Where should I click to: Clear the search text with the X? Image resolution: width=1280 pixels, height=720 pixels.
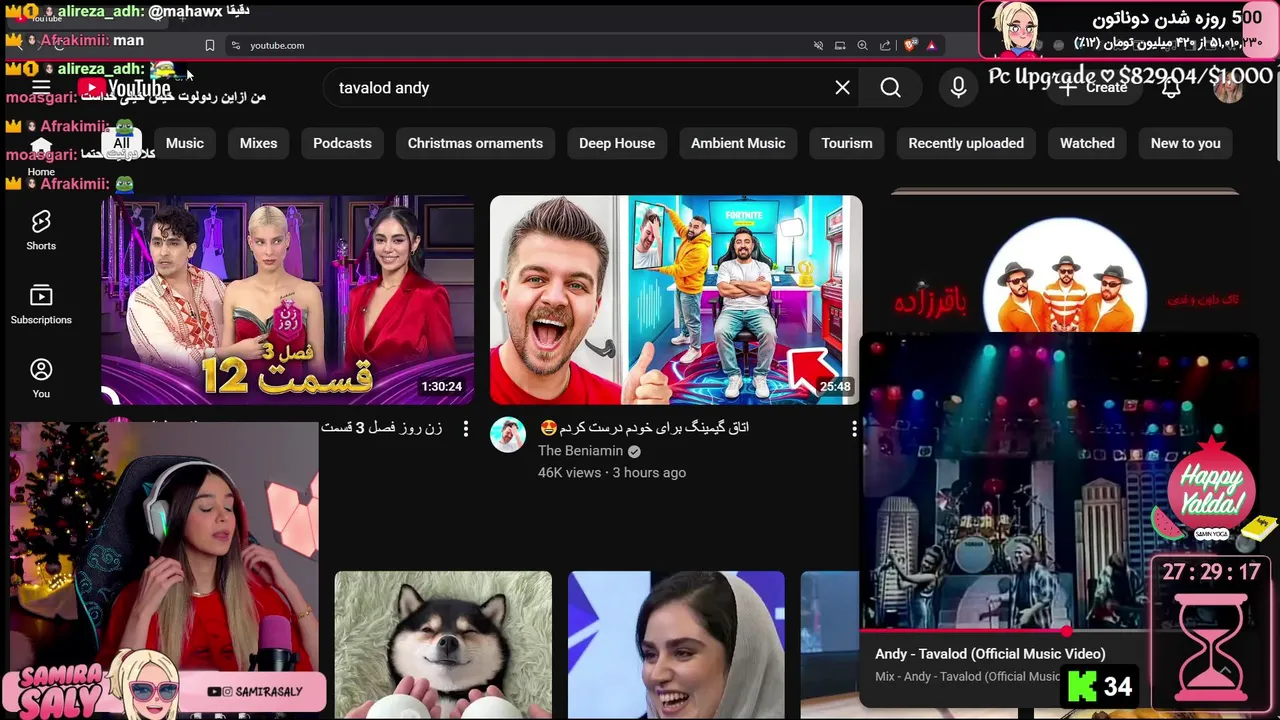tap(843, 88)
